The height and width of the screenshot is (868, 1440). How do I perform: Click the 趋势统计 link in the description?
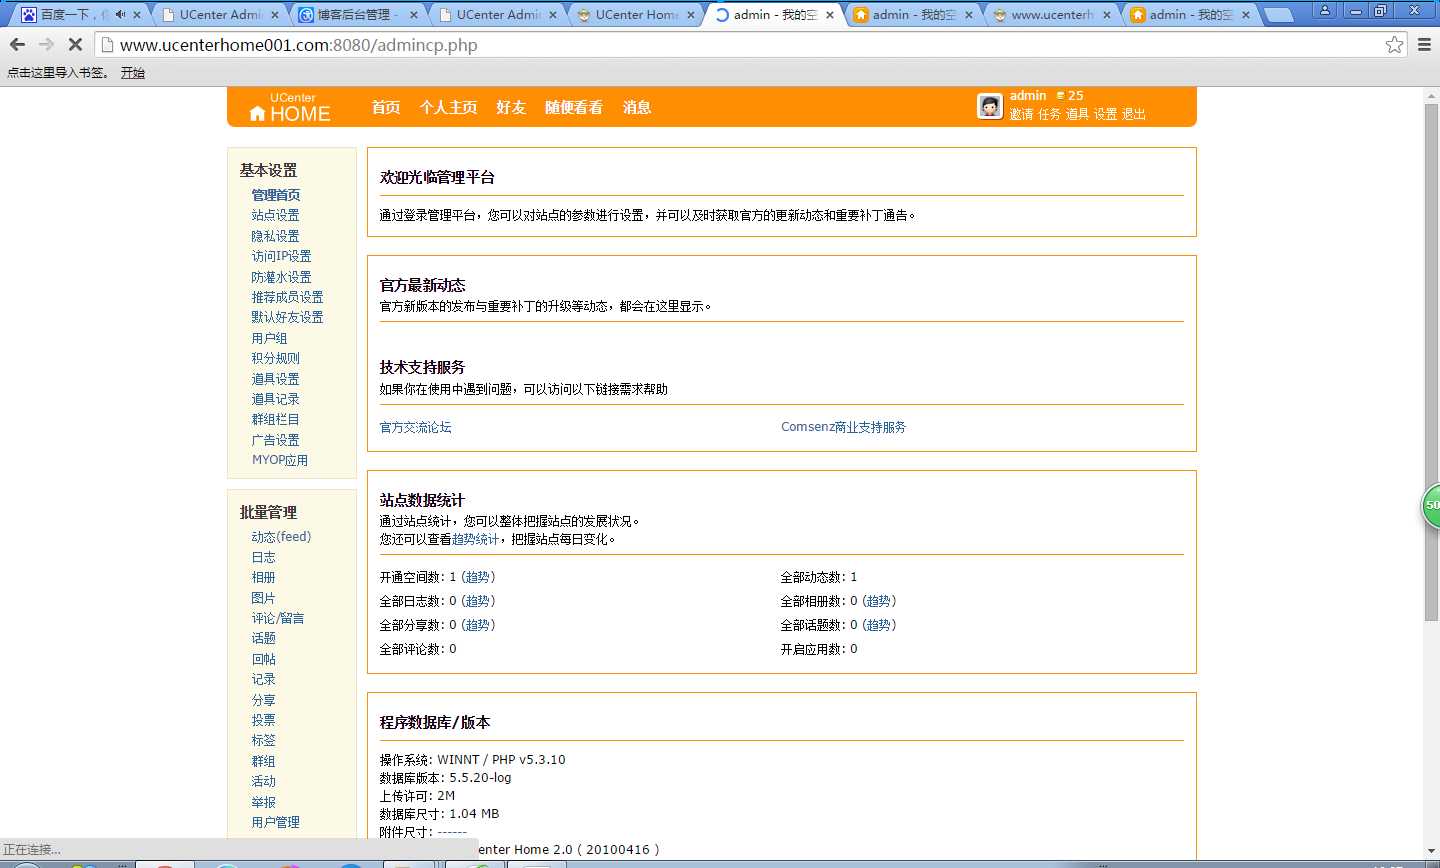475,539
